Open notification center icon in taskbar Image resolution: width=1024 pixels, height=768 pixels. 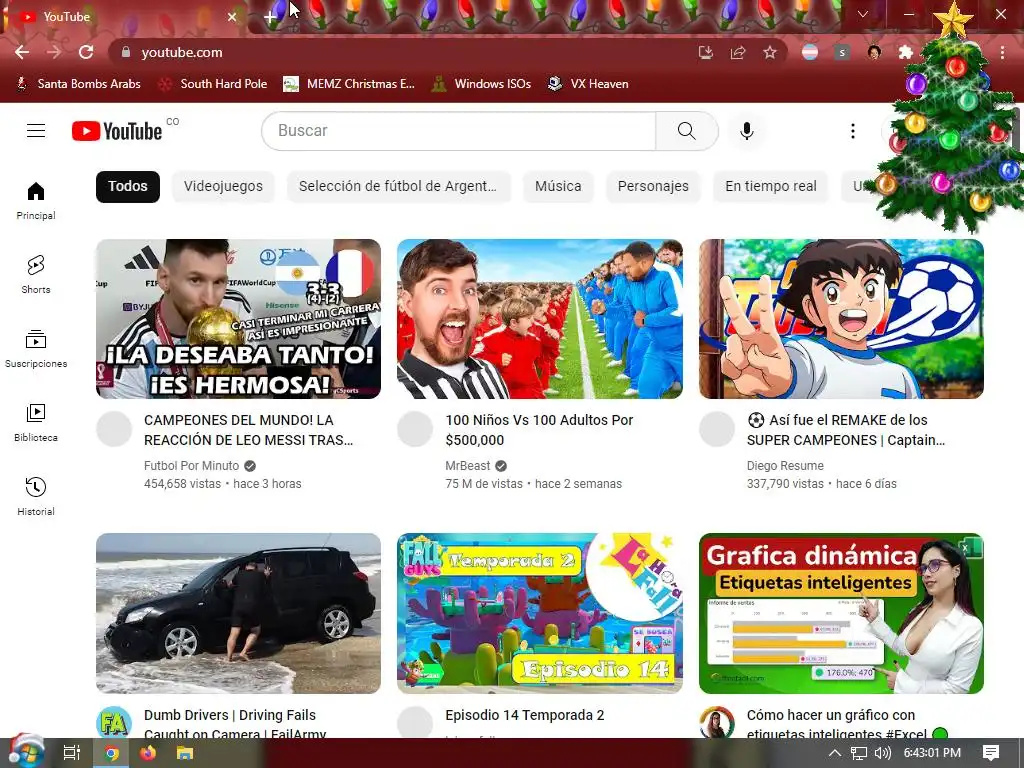tap(991, 753)
